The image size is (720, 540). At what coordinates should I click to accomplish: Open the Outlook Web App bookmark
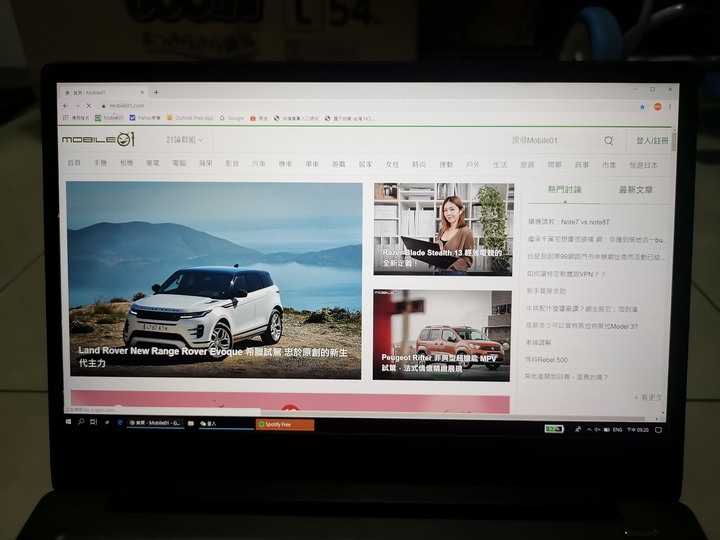tap(191, 118)
